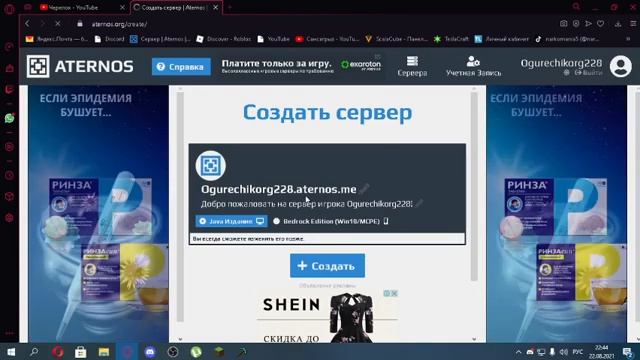Open the browser downloads icon
The image size is (640, 360).
point(618,24)
